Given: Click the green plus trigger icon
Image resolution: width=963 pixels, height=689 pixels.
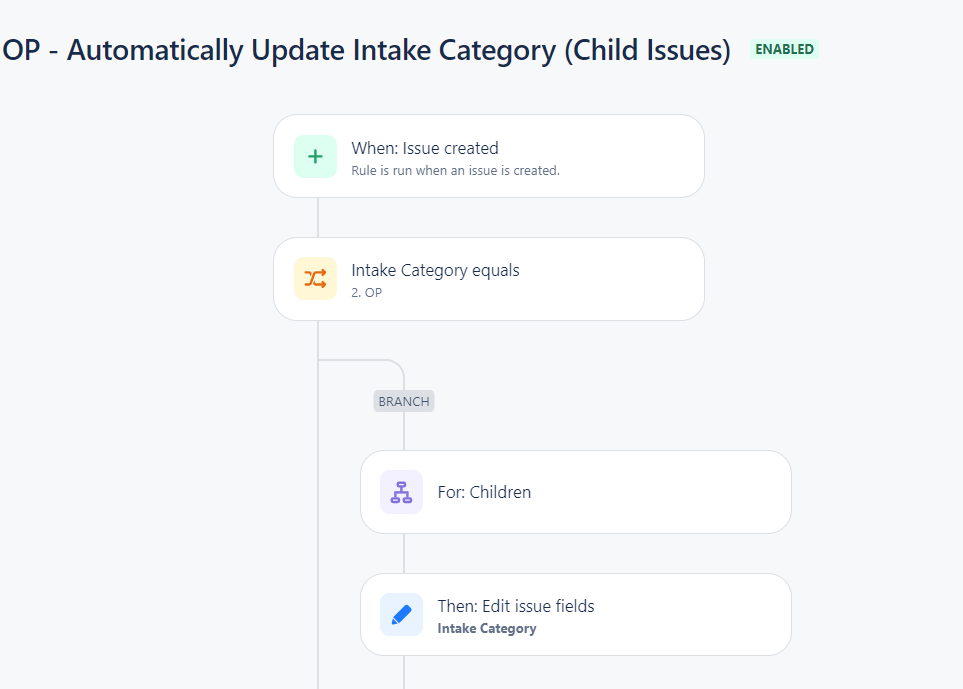Looking at the screenshot, I should tap(315, 156).
